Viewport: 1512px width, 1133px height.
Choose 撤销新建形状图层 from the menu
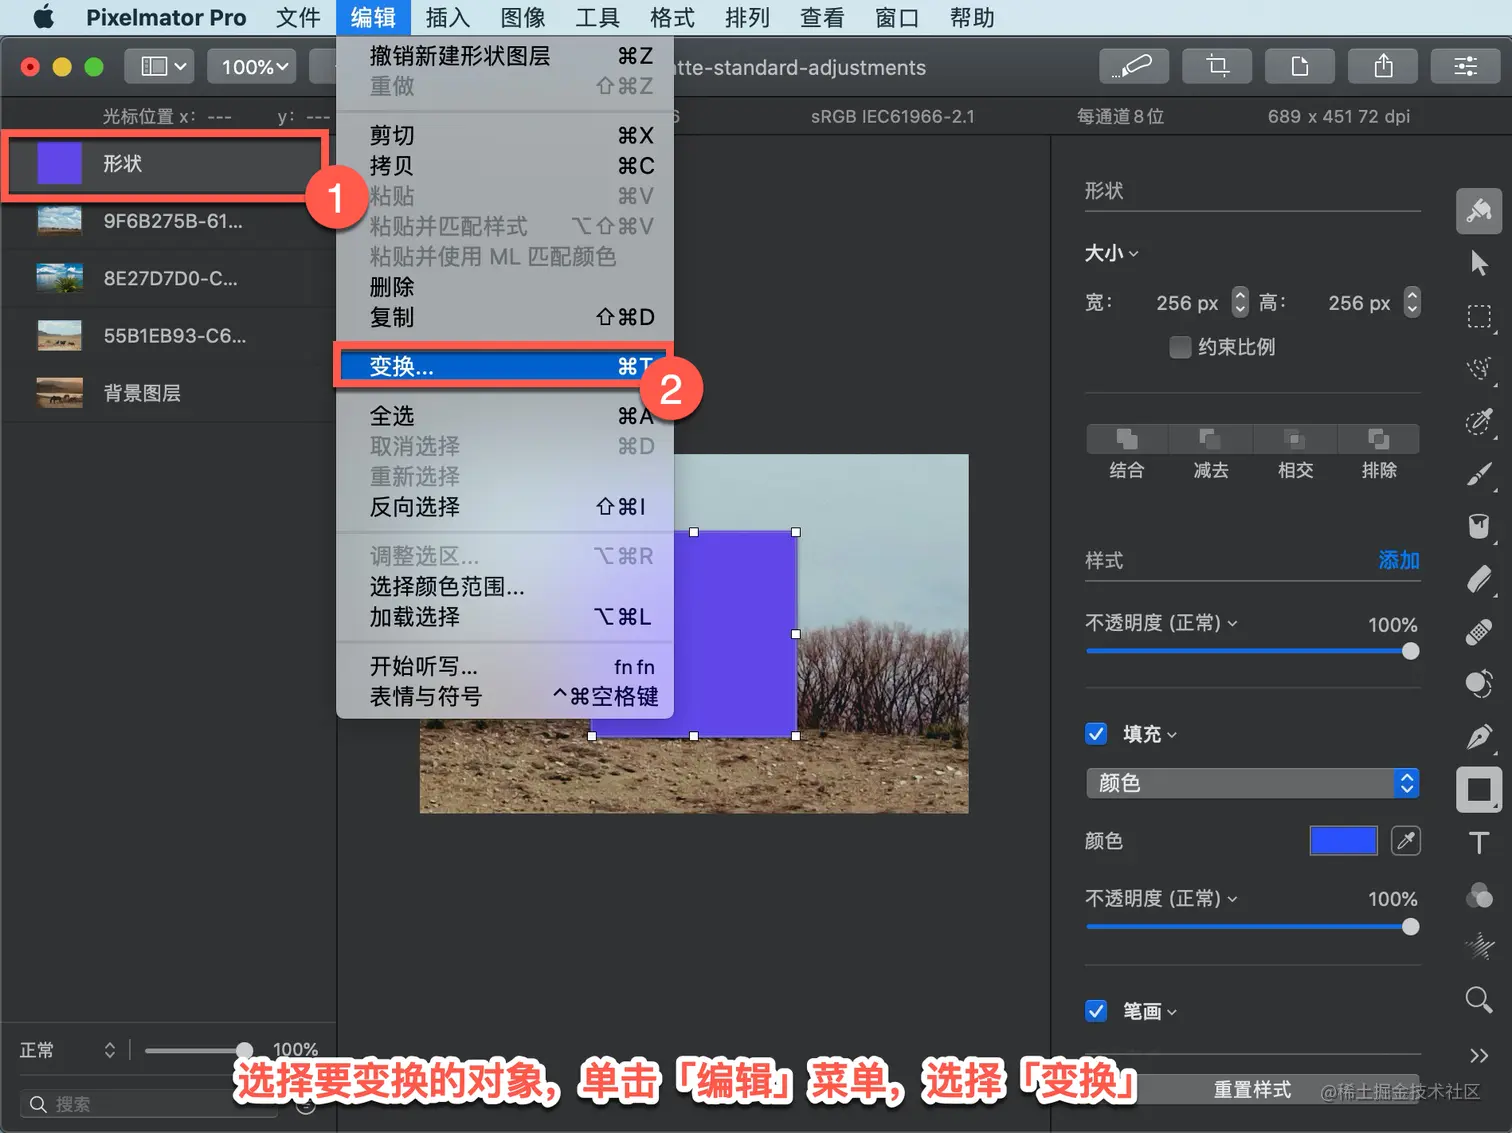[x=504, y=56]
